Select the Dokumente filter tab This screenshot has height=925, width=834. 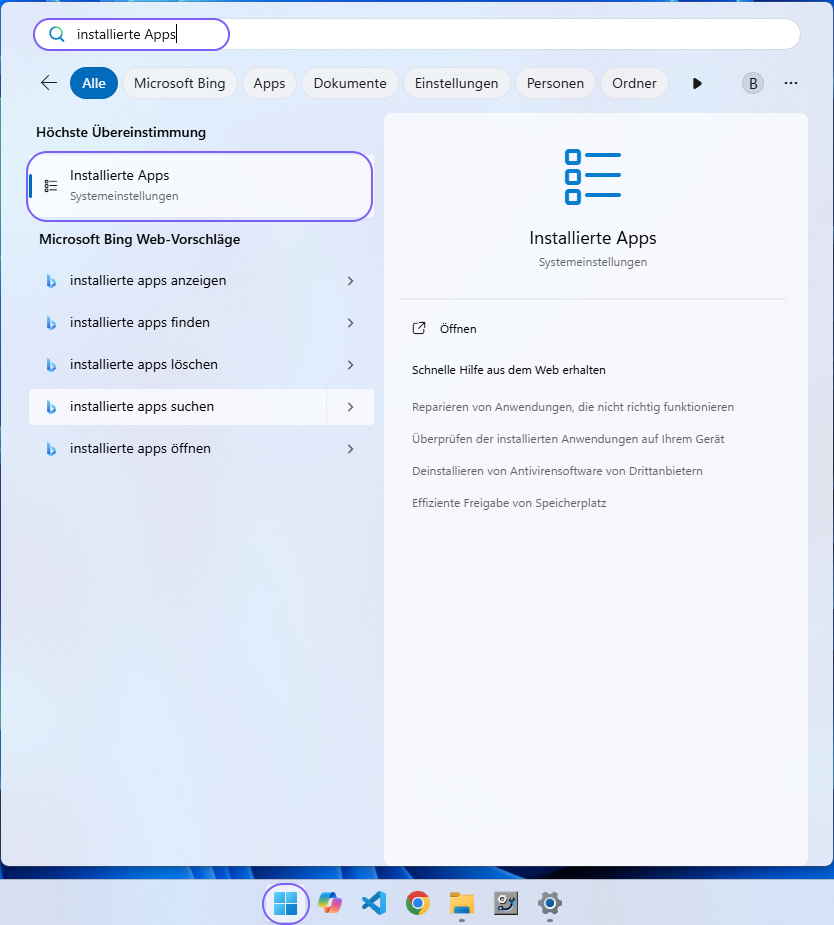pyautogui.click(x=349, y=83)
